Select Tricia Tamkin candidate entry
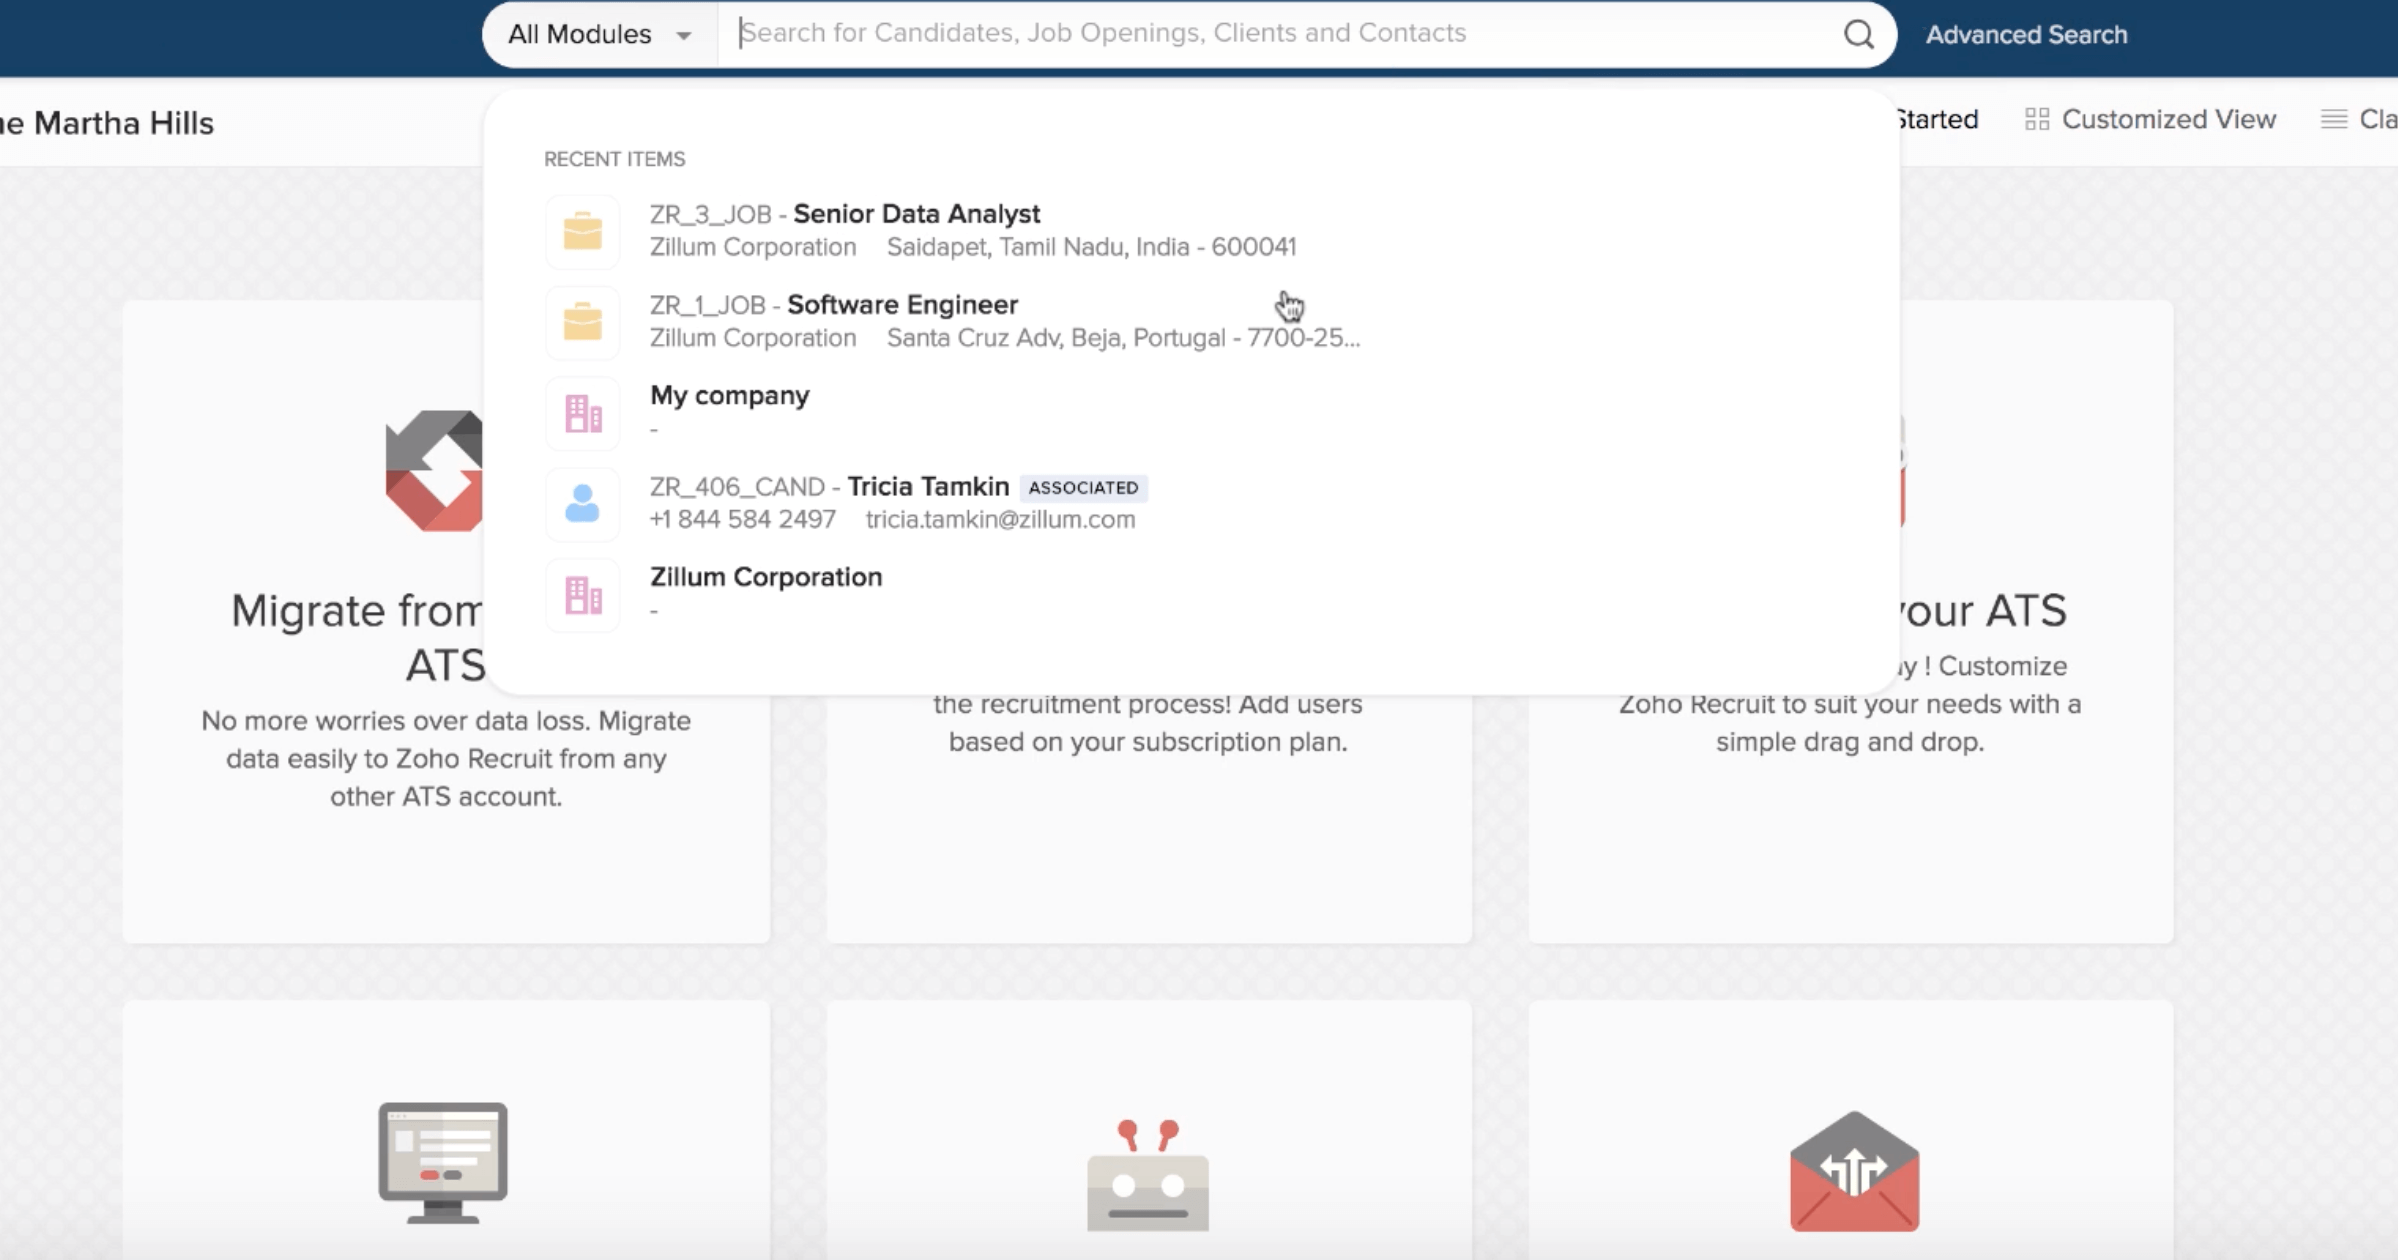The height and width of the screenshot is (1260, 2398). (928, 487)
